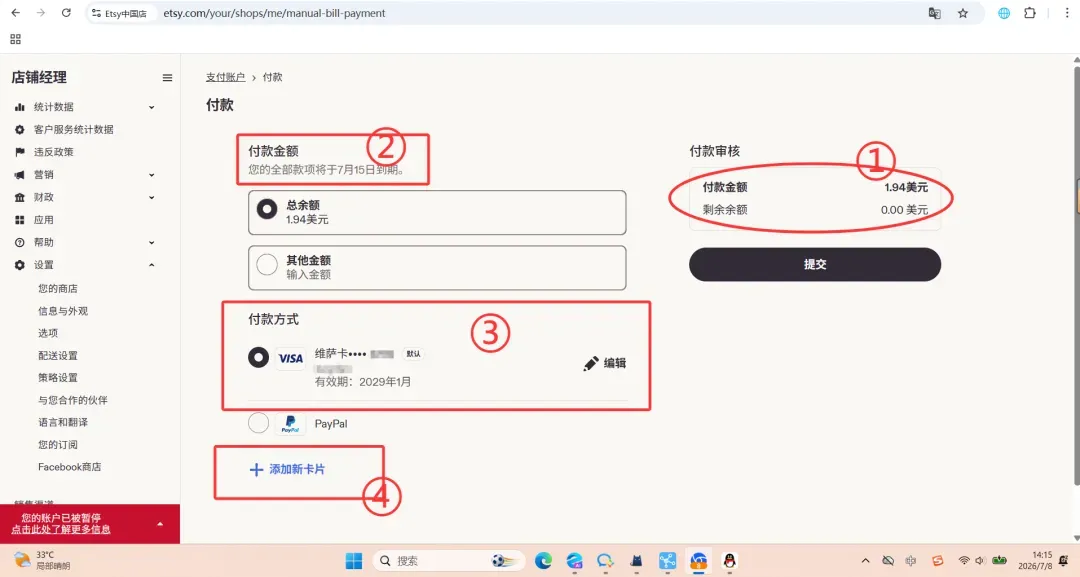Open 语言和翻译 settings
Screen dimensions: 1080x577
click(x=63, y=422)
